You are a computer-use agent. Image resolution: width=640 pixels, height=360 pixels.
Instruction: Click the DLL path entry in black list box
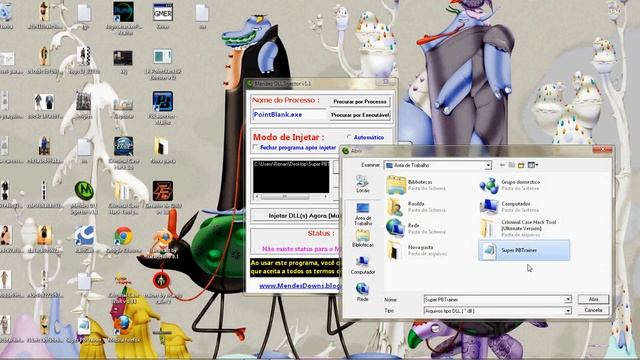tap(291, 164)
